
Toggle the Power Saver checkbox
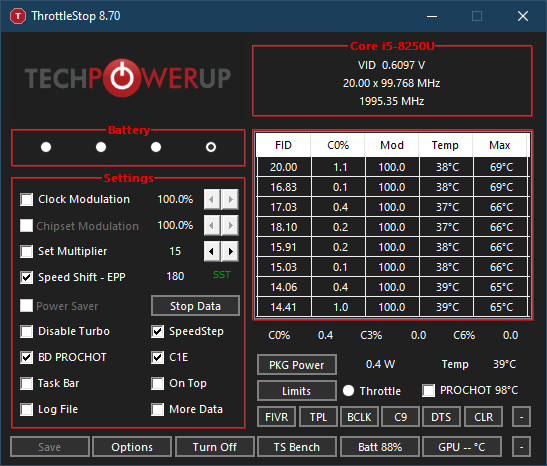click(27, 306)
